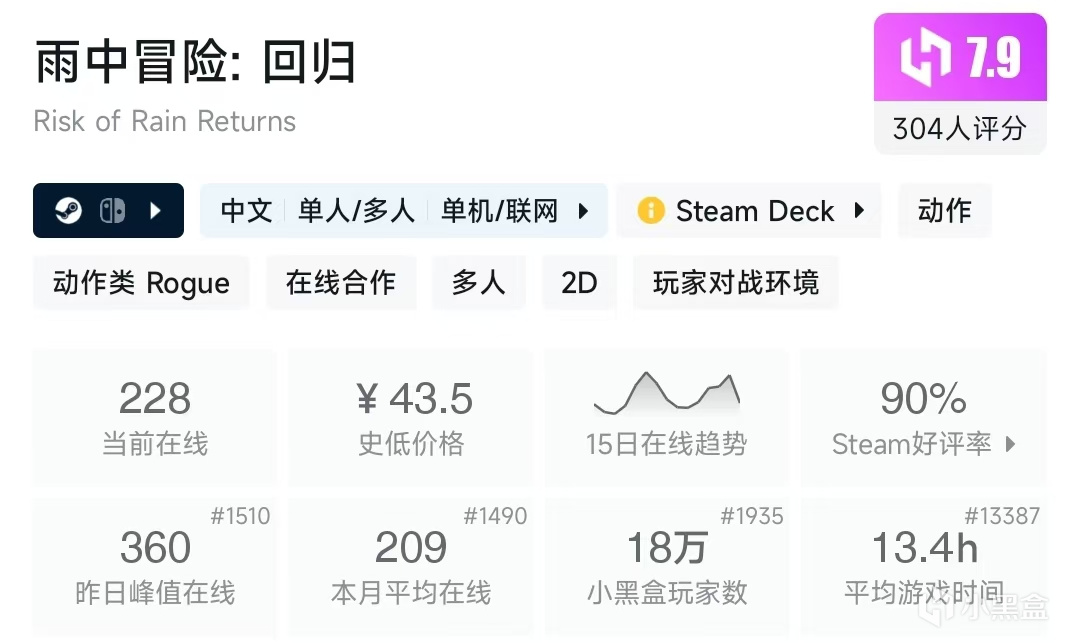Click the 当前在线 228 card
Image resolution: width=1080 pixels, height=643 pixels.
[x=155, y=417]
